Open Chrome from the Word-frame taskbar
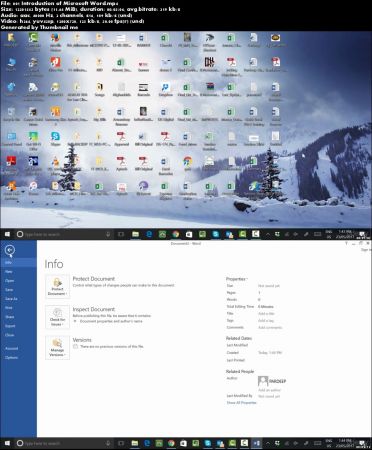 pyautogui.click(x=171, y=443)
